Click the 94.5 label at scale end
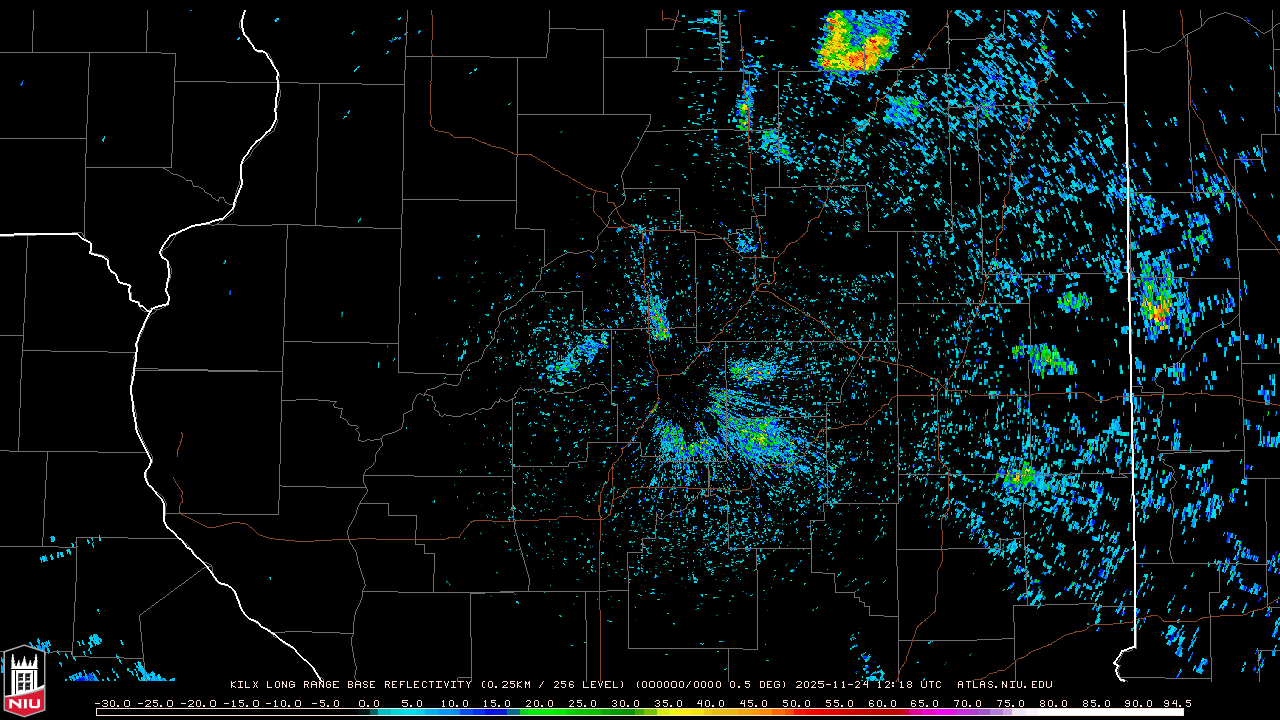Viewport: 1280px width, 720px height. pos(1176,704)
